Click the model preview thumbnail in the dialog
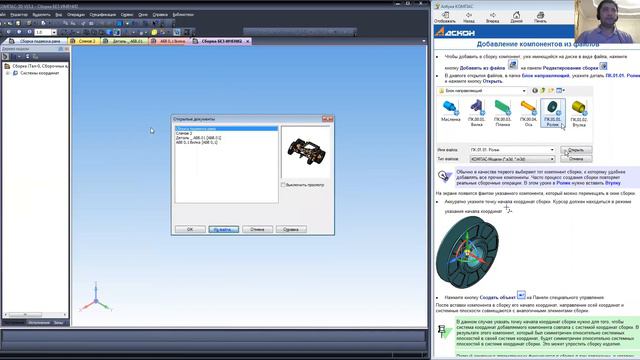 click(x=306, y=152)
